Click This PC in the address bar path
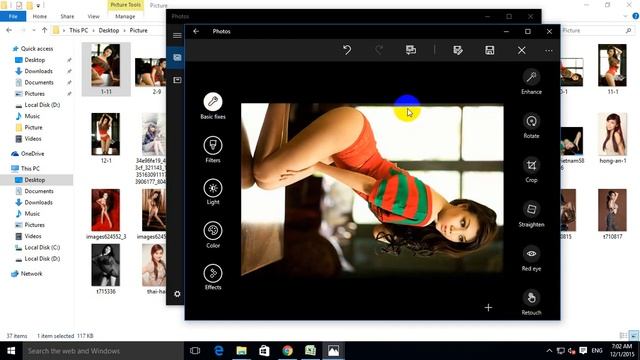Image resolution: width=640 pixels, height=360 pixels. coord(78,31)
